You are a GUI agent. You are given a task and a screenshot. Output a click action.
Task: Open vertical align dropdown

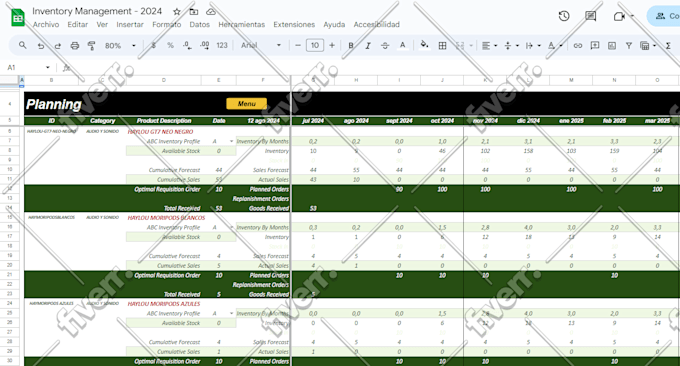tap(511, 45)
